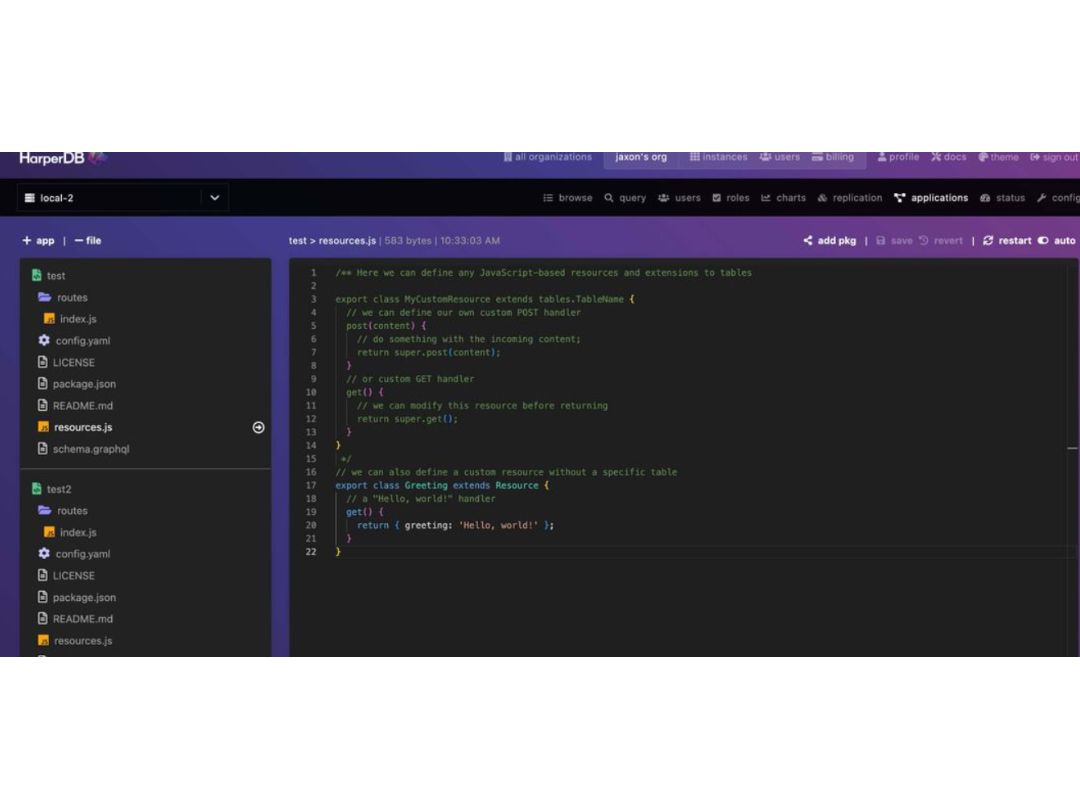This screenshot has width=1080, height=810.
Task: Open the charts section
Action: [x=783, y=198]
